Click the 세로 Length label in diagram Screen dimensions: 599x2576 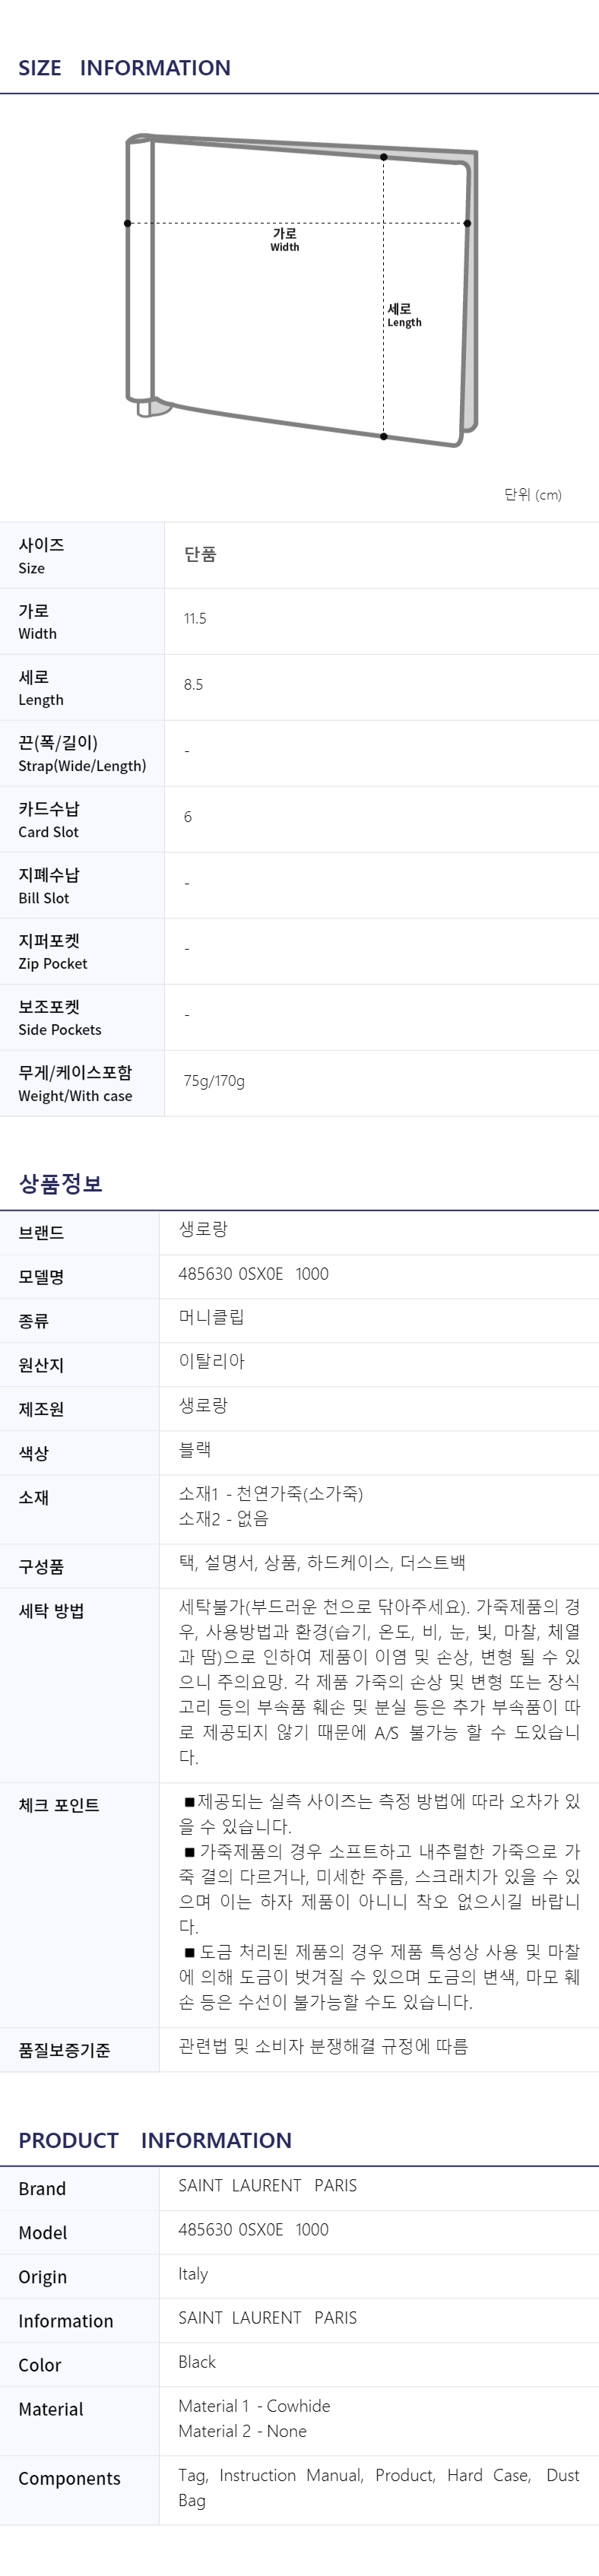[404, 315]
